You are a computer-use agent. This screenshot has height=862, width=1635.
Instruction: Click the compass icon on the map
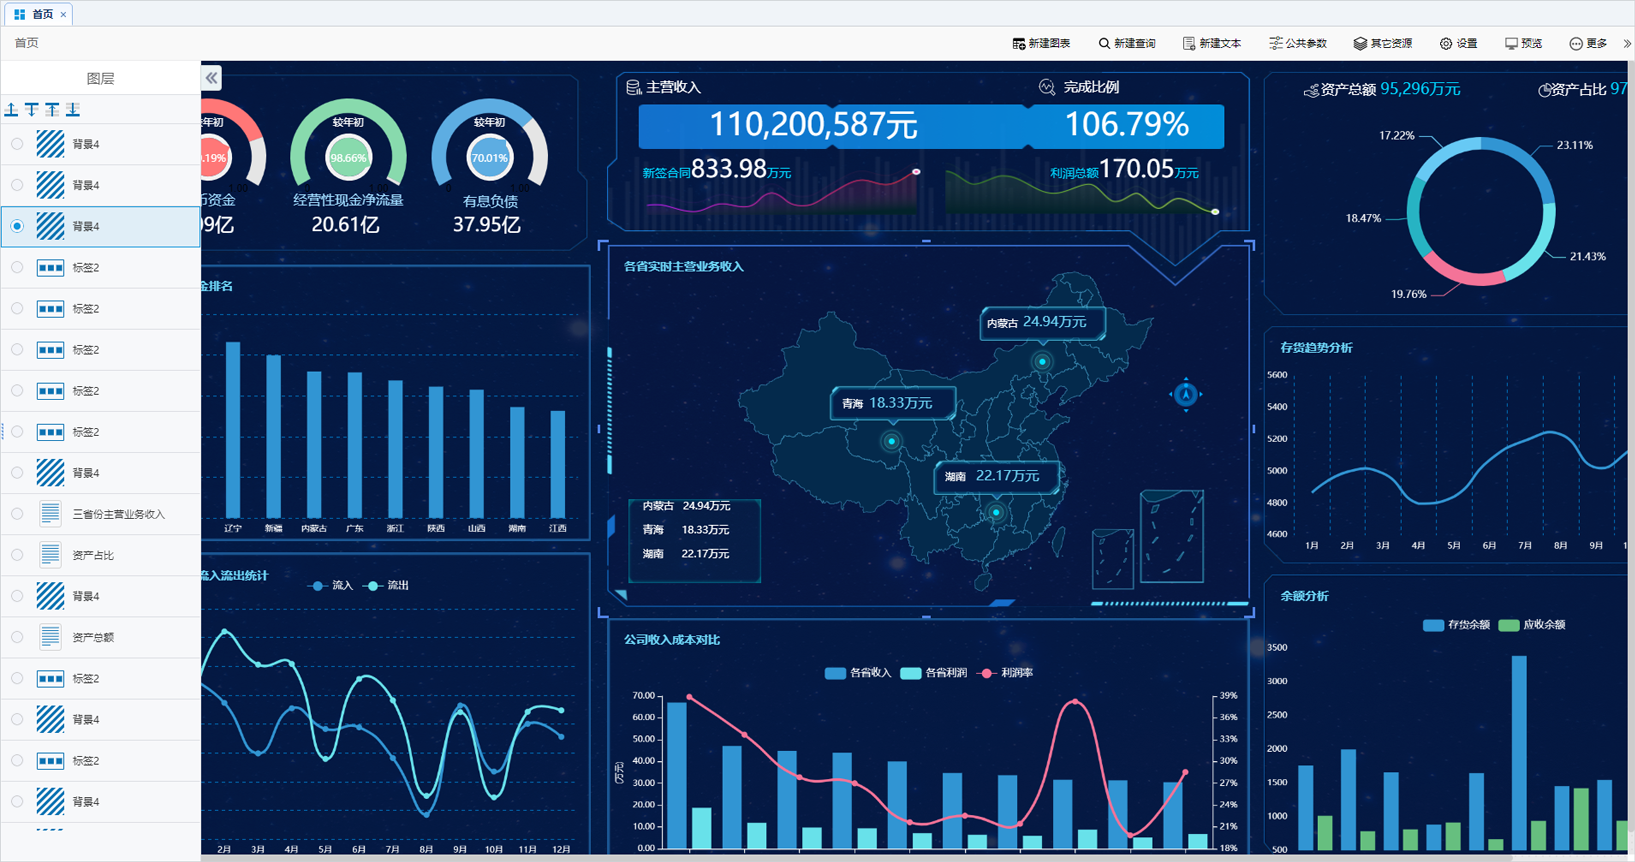point(1185,395)
